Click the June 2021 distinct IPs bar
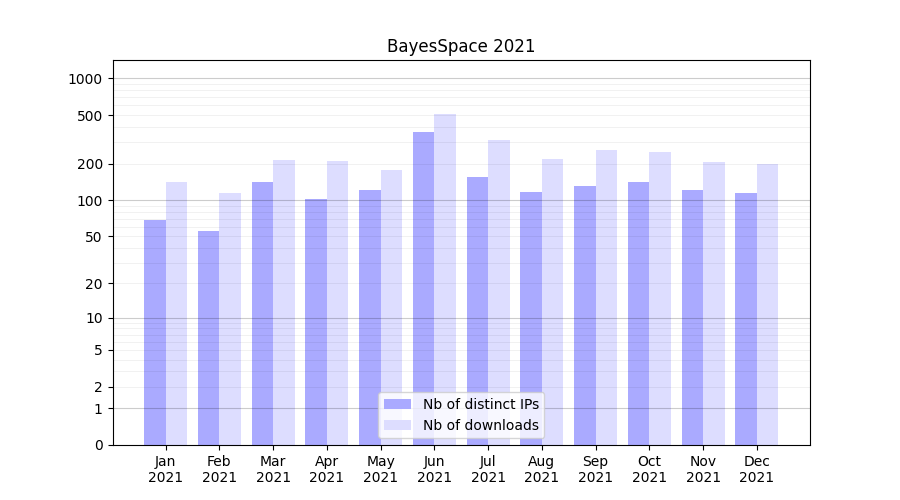Image resolution: width=900 pixels, height=500 pixels. [424, 288]
